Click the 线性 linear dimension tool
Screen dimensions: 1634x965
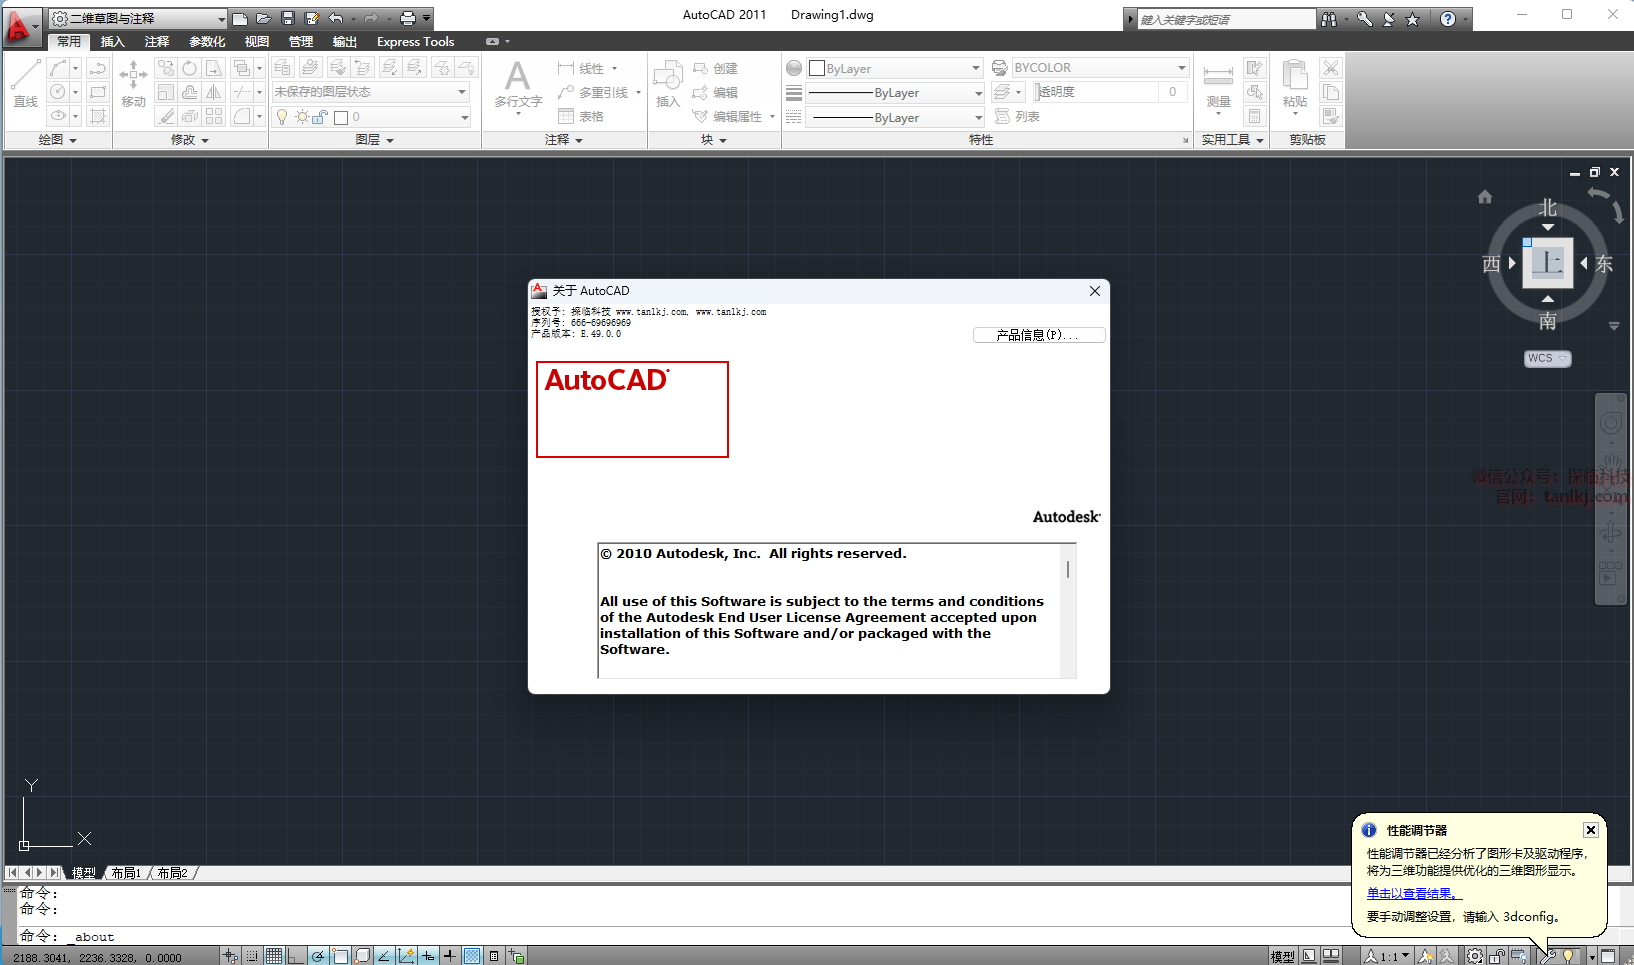(x=581, y=68)
